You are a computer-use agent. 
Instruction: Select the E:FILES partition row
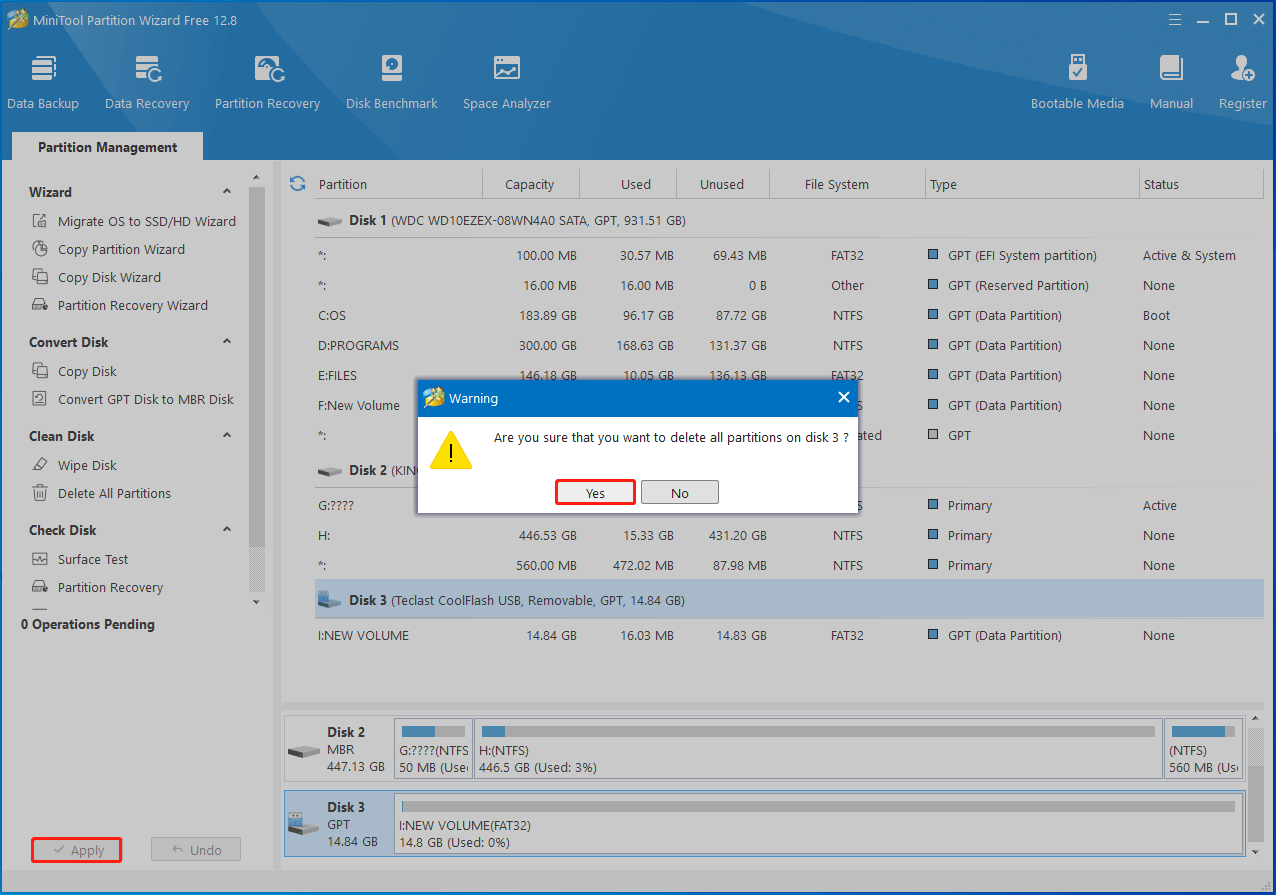pyautogui.click(x=789, y=375)
